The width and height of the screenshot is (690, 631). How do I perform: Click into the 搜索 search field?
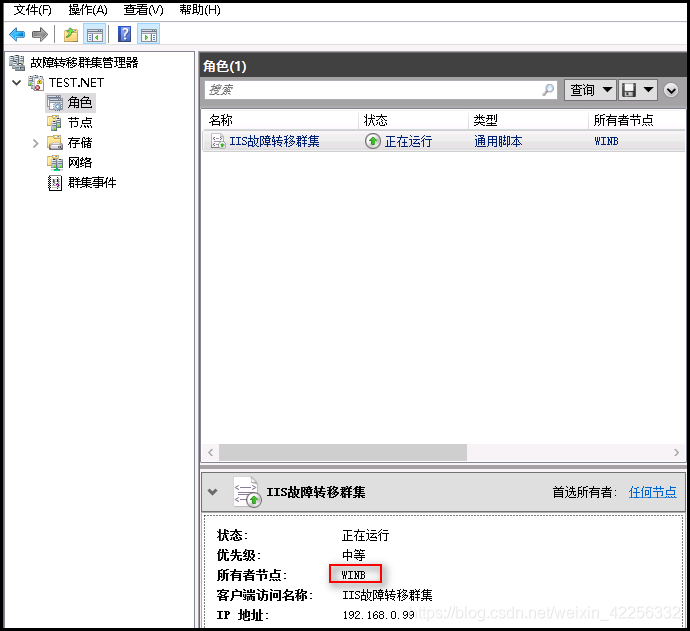pyautogui.click(x=381, y=90)
